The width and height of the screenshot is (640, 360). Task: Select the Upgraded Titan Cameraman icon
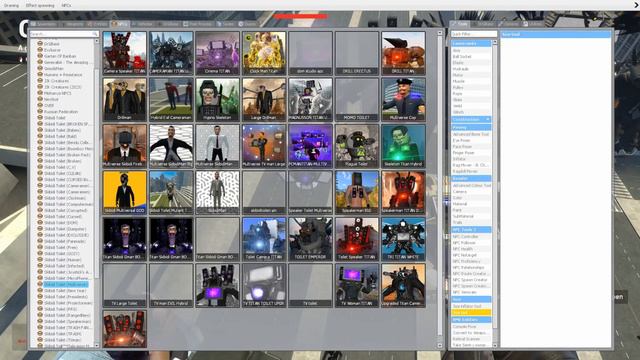coord(403,286)
